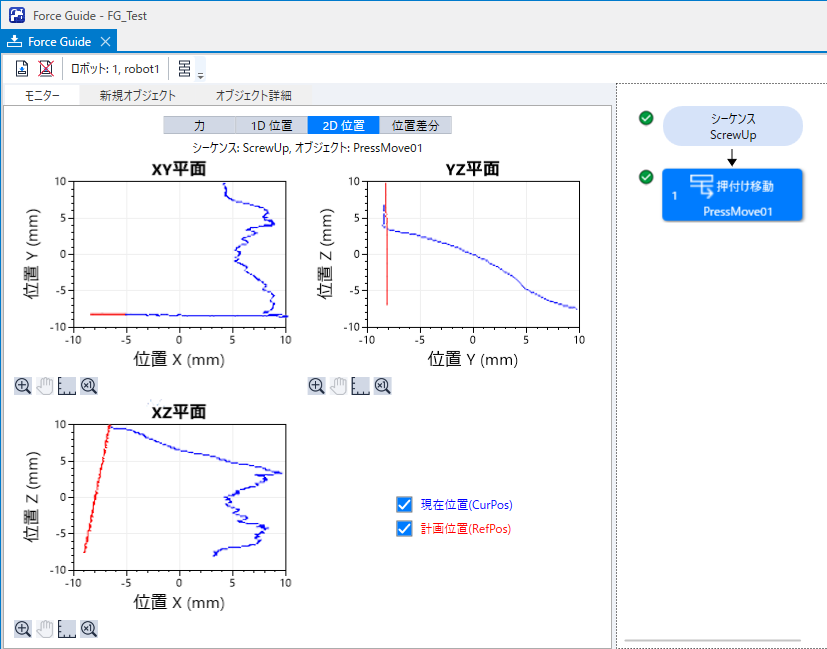Show the 位置差分 graph view
The image size is (827, 649).
[416, 125]
